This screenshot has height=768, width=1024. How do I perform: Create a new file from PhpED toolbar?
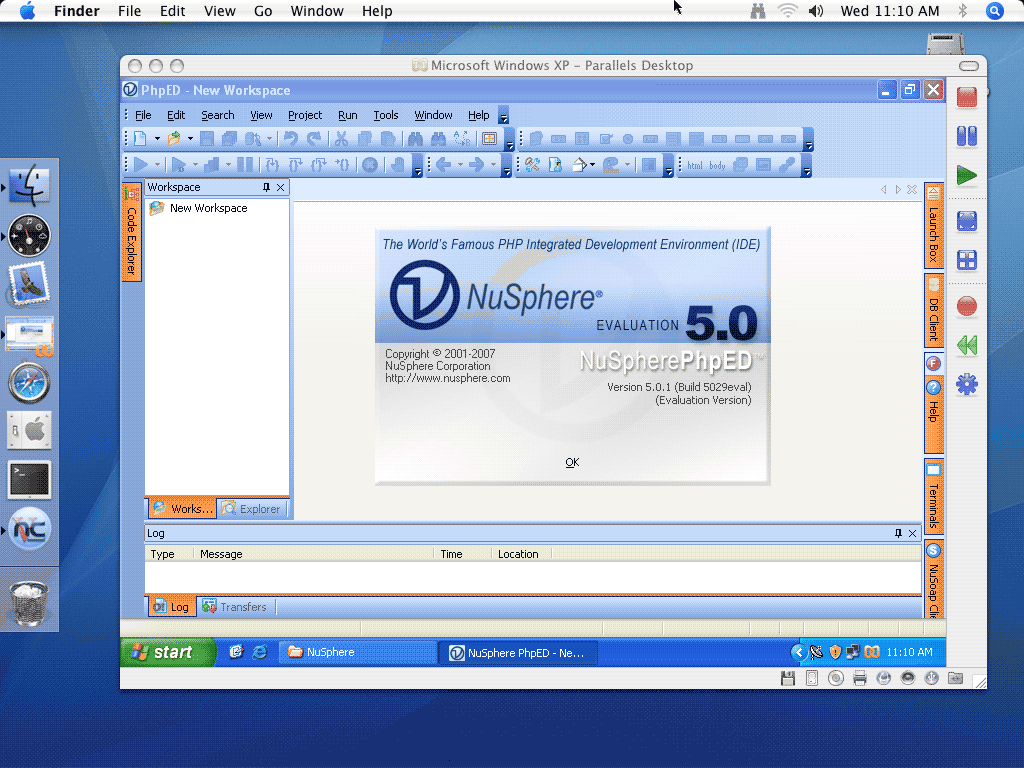tap(140, 138)
